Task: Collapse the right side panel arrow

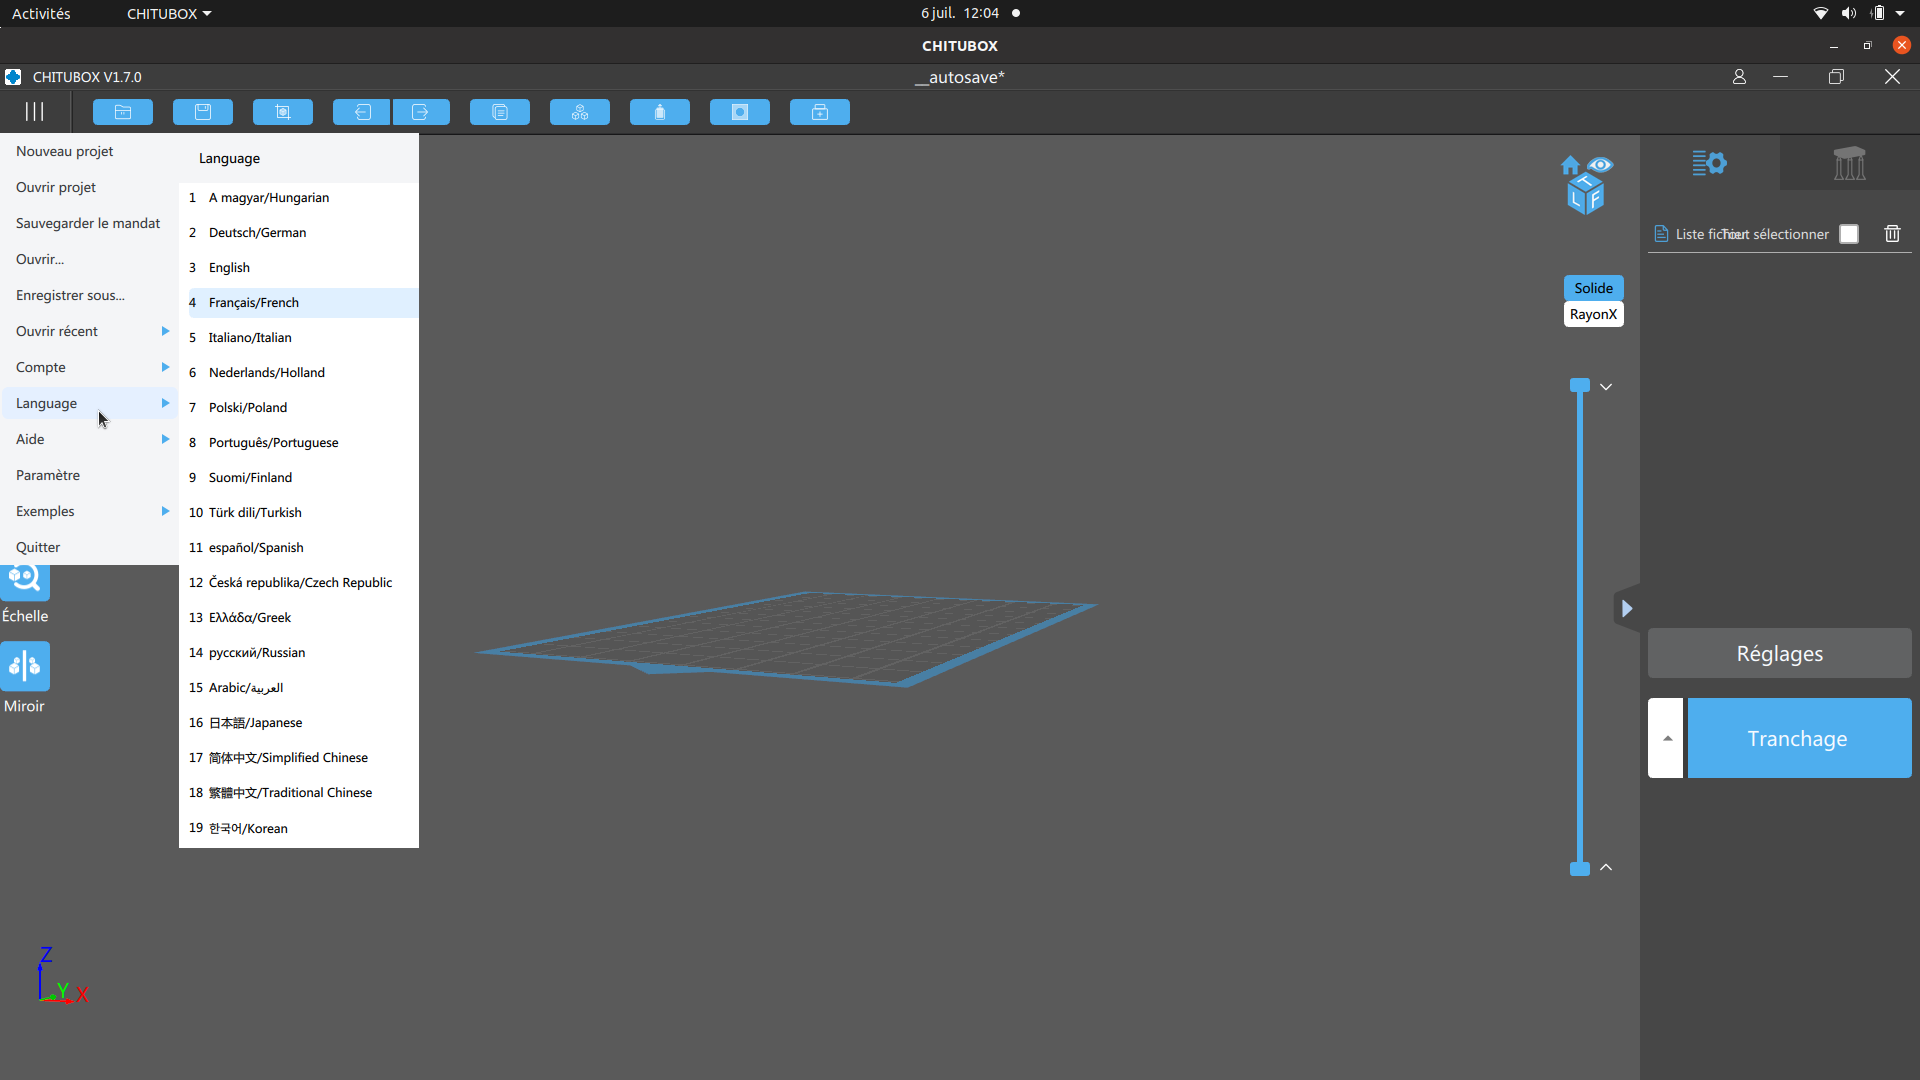Action: [1627, 608]
